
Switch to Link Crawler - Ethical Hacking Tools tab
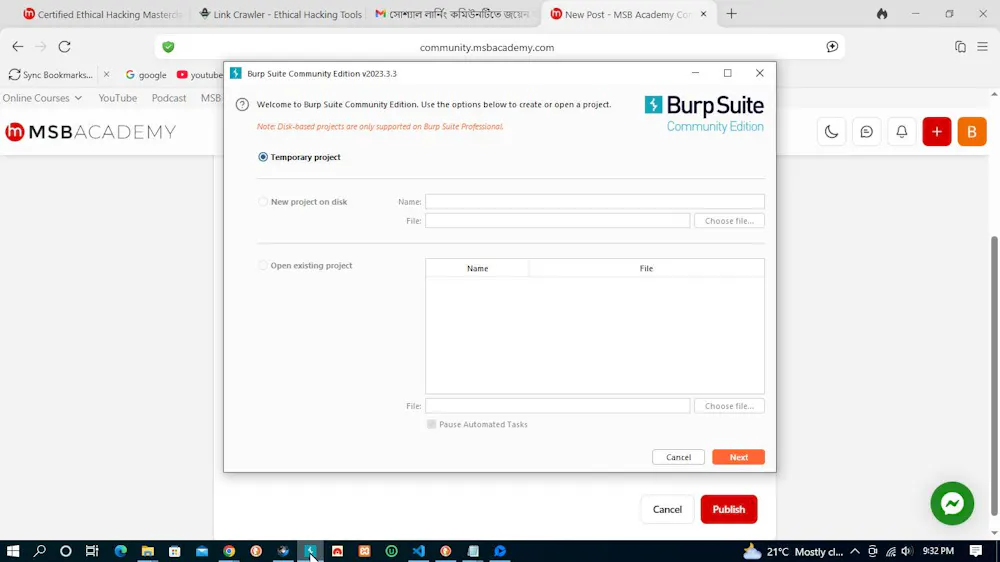tap(281, 14)
